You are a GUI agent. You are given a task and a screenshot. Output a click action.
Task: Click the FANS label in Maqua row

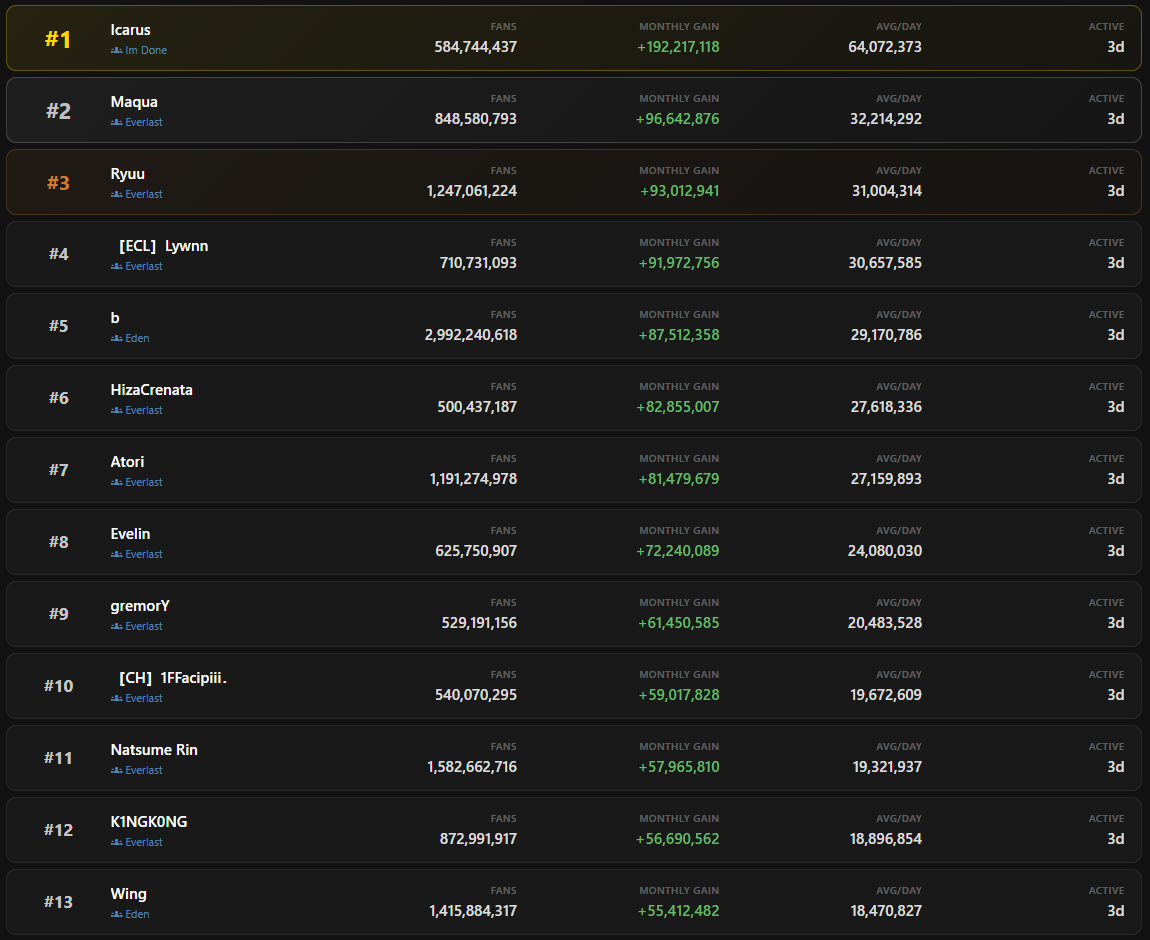(504, 99)
